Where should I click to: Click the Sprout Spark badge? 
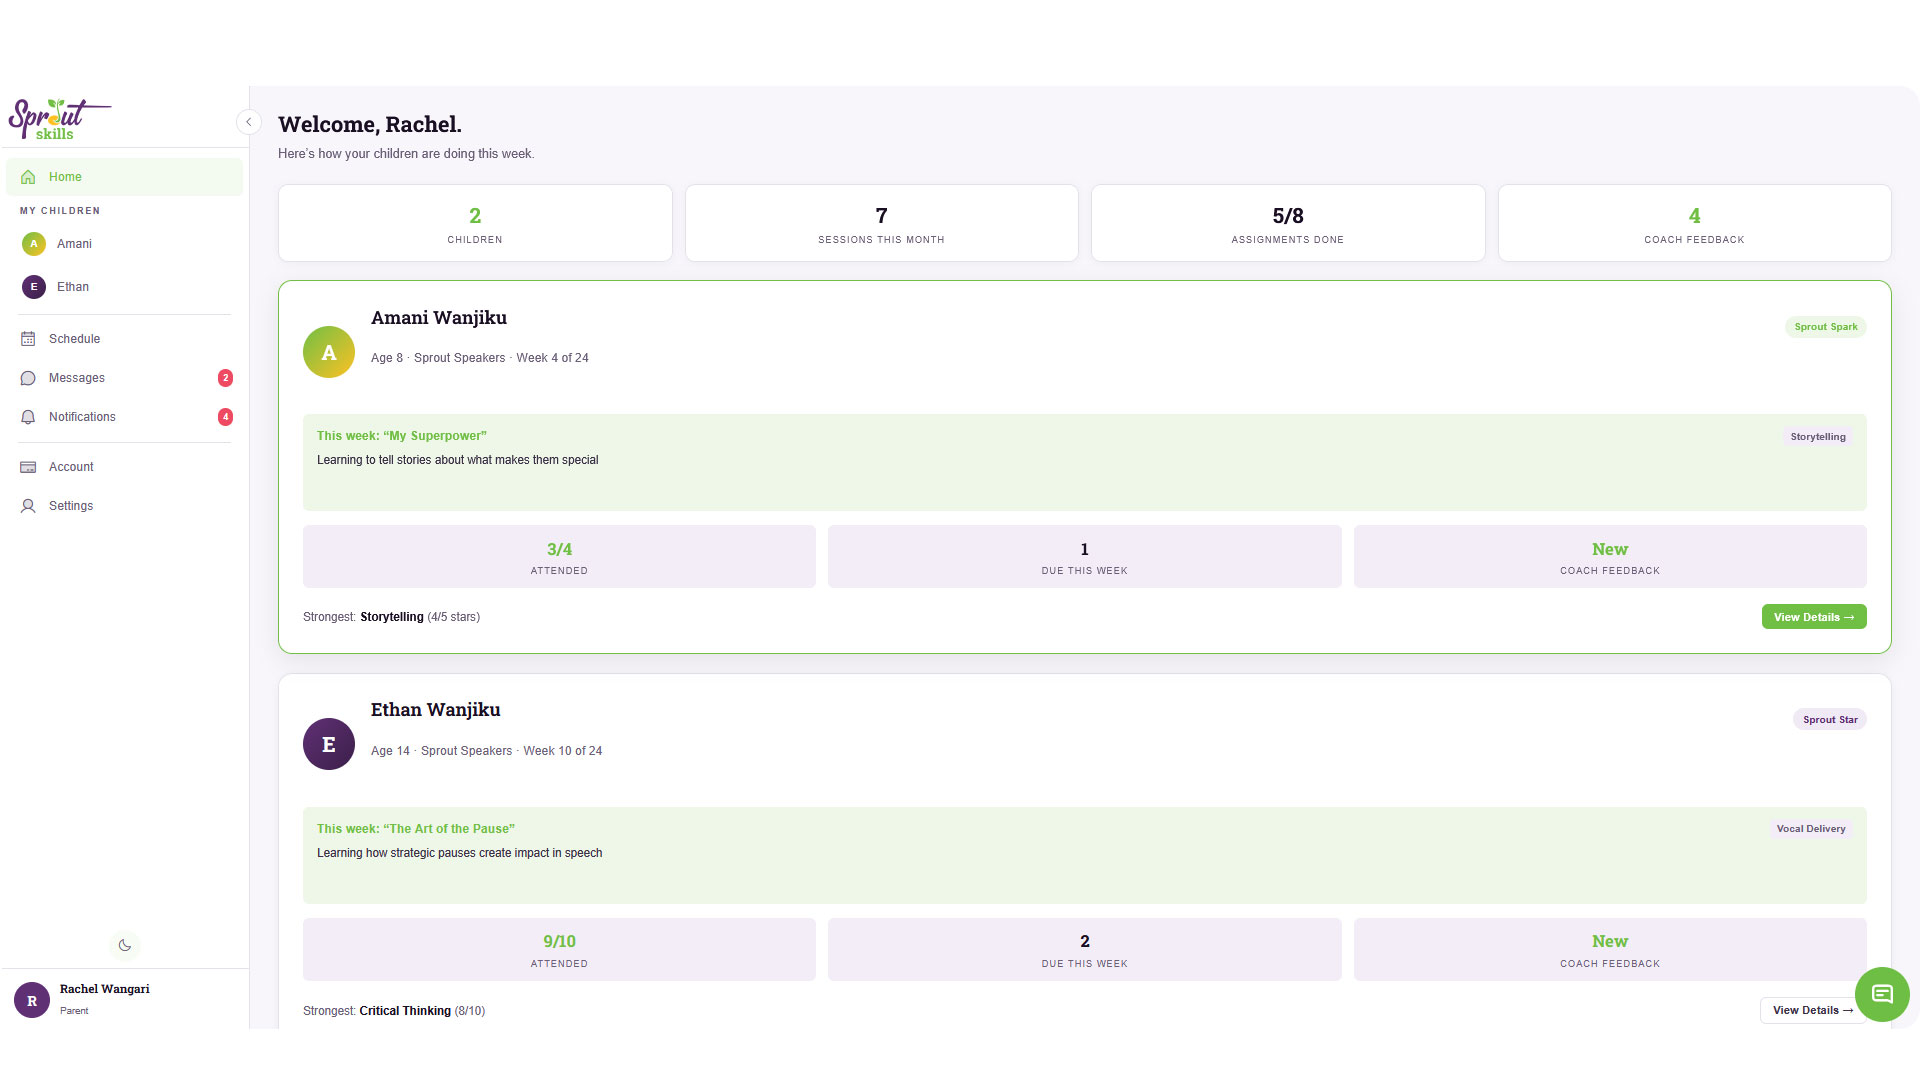(x=1825, y=327)
